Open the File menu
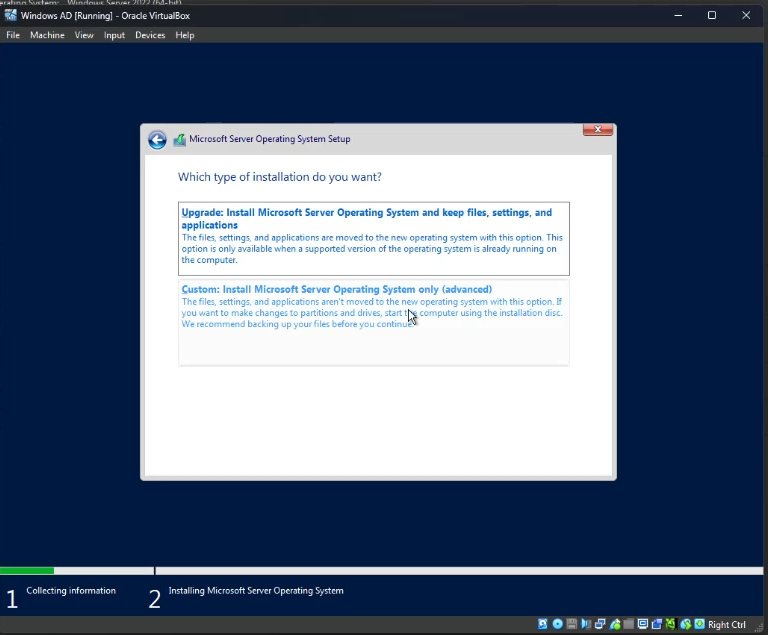This screenshot has height=635, width=768. coord(13,35)
